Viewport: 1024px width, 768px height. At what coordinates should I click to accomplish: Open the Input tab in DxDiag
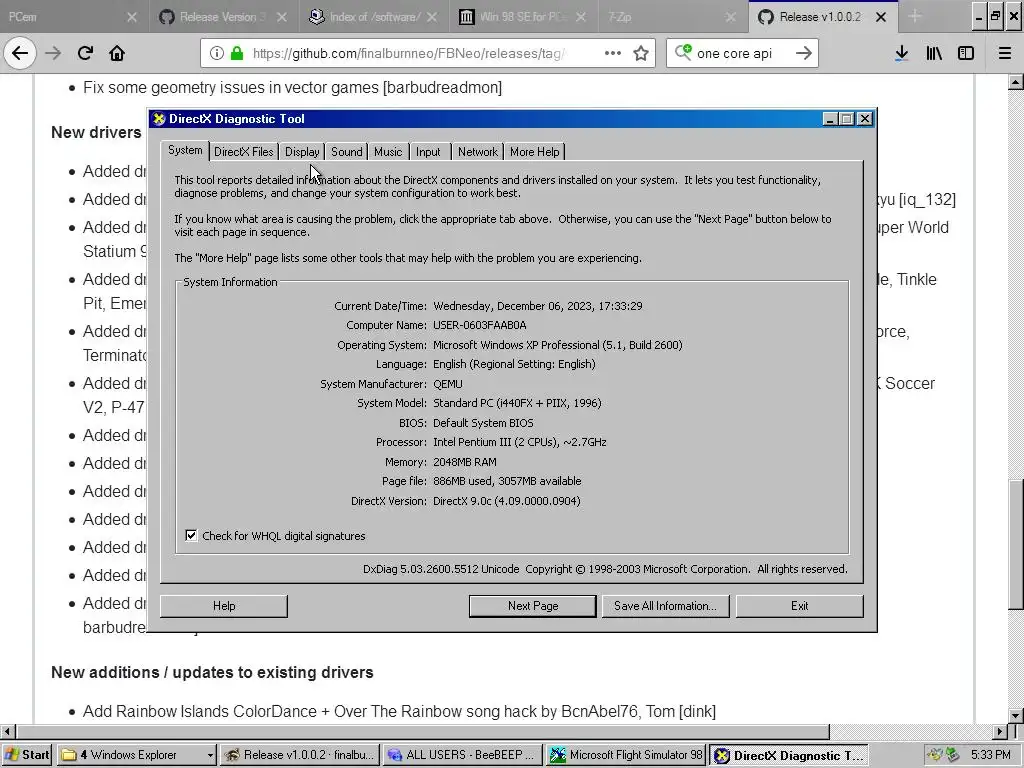(428, 152)
